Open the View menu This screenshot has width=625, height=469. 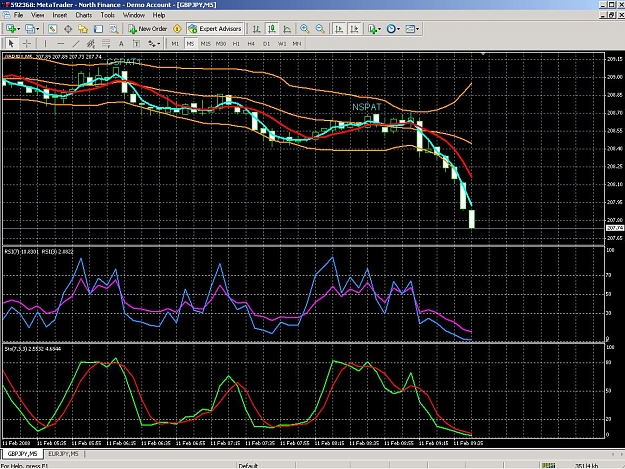pos(37,15)
